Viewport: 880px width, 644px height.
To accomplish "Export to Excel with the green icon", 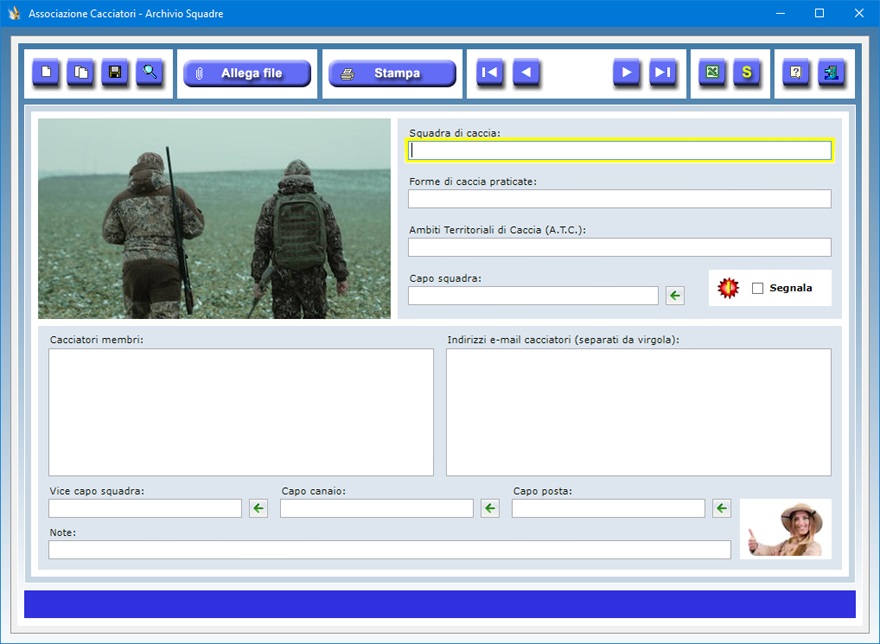I will 712,72.
